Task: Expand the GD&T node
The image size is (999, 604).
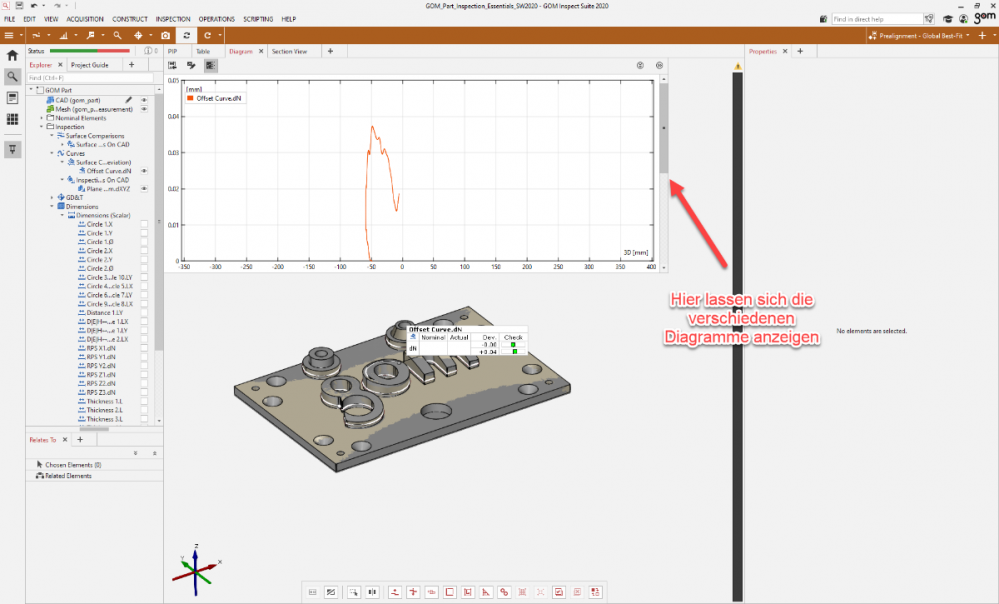Action: [52, 198]
